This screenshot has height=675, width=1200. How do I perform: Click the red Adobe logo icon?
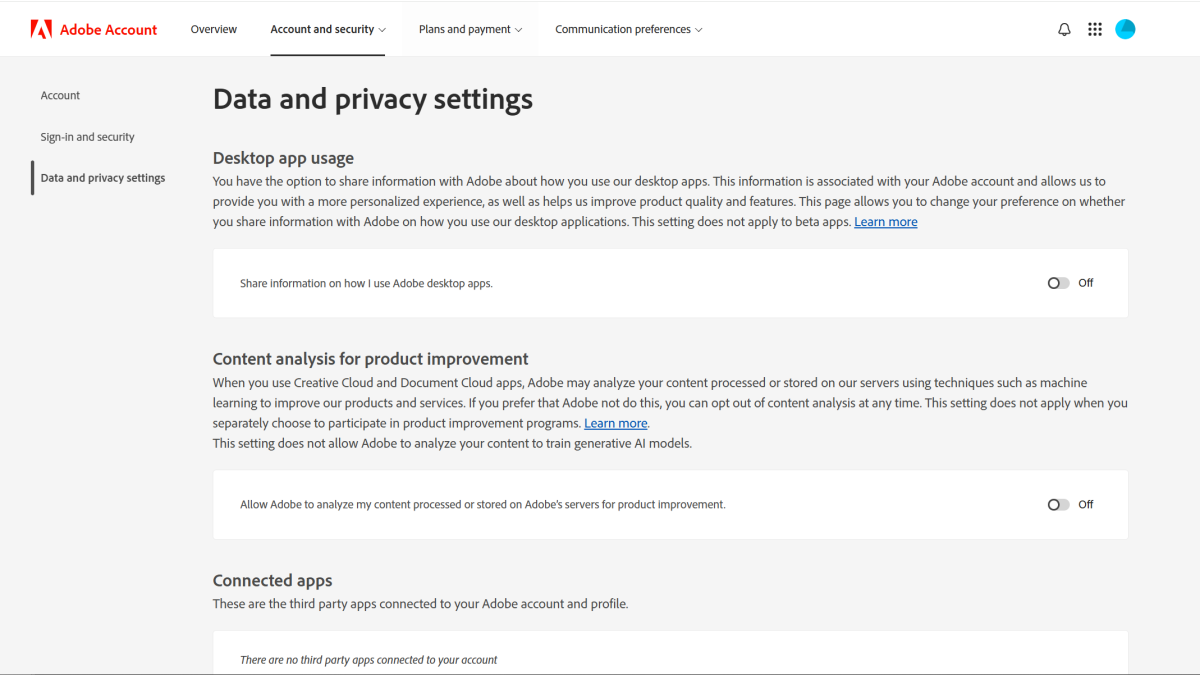pos(41,29)
